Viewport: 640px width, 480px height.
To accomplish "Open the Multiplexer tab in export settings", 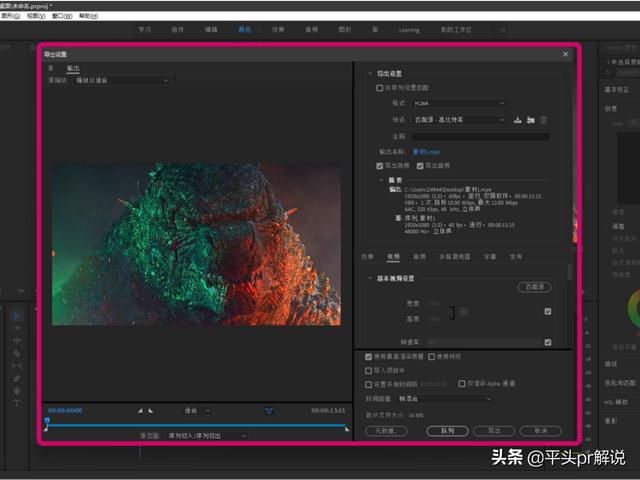I will point(454,256).
